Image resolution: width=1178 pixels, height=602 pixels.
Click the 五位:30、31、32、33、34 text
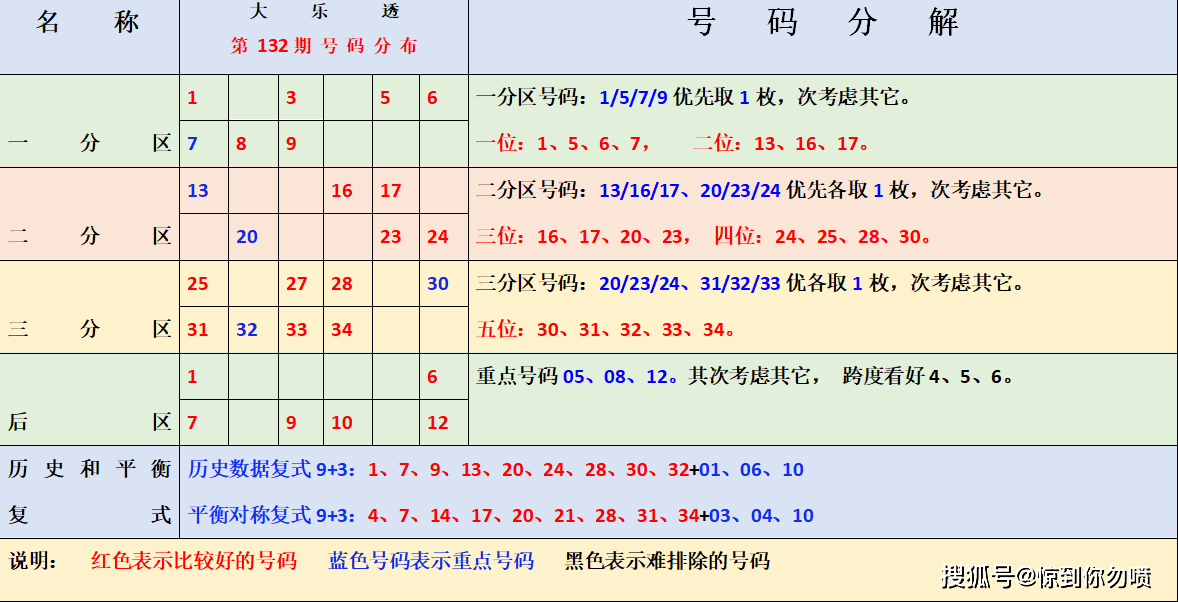coord(606,329)
